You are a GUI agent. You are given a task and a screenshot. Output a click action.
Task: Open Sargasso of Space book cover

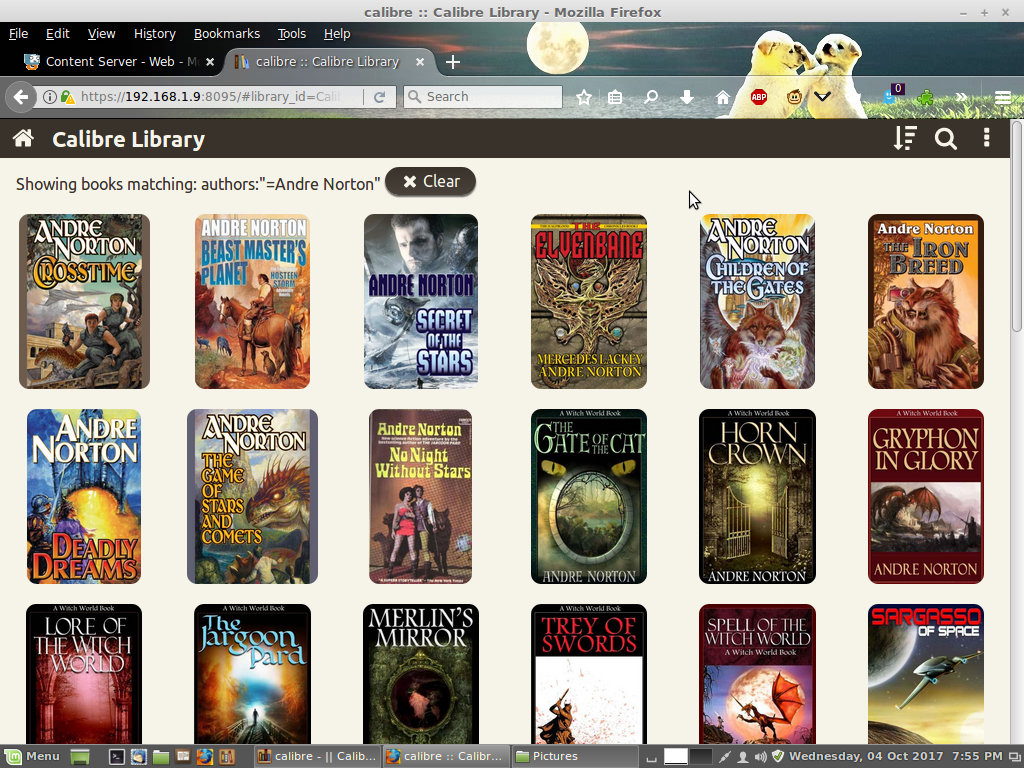(x=925, y=674)
